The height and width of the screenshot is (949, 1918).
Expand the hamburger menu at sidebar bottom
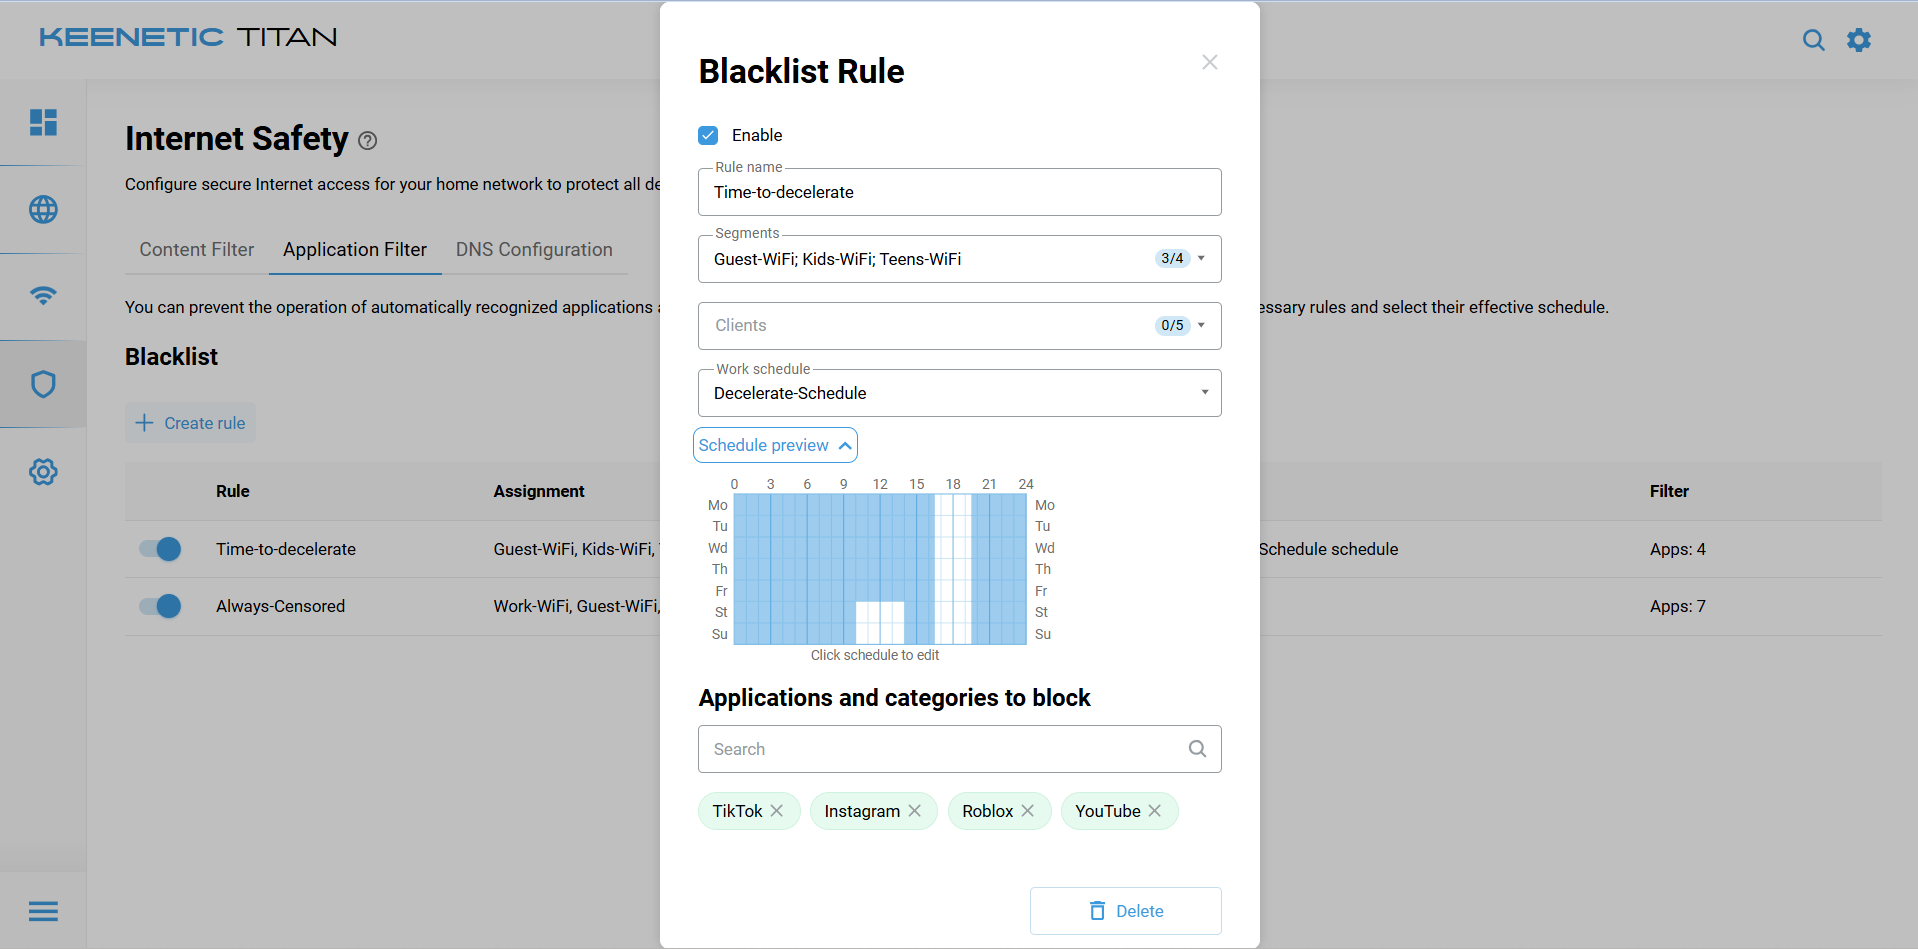pyautogui.click(x=43, y=911)
